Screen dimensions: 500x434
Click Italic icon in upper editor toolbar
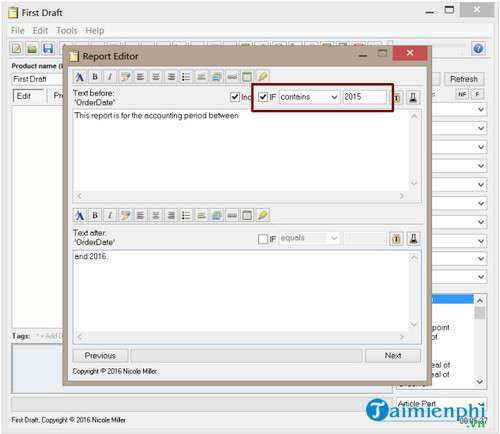coord(110,77)
